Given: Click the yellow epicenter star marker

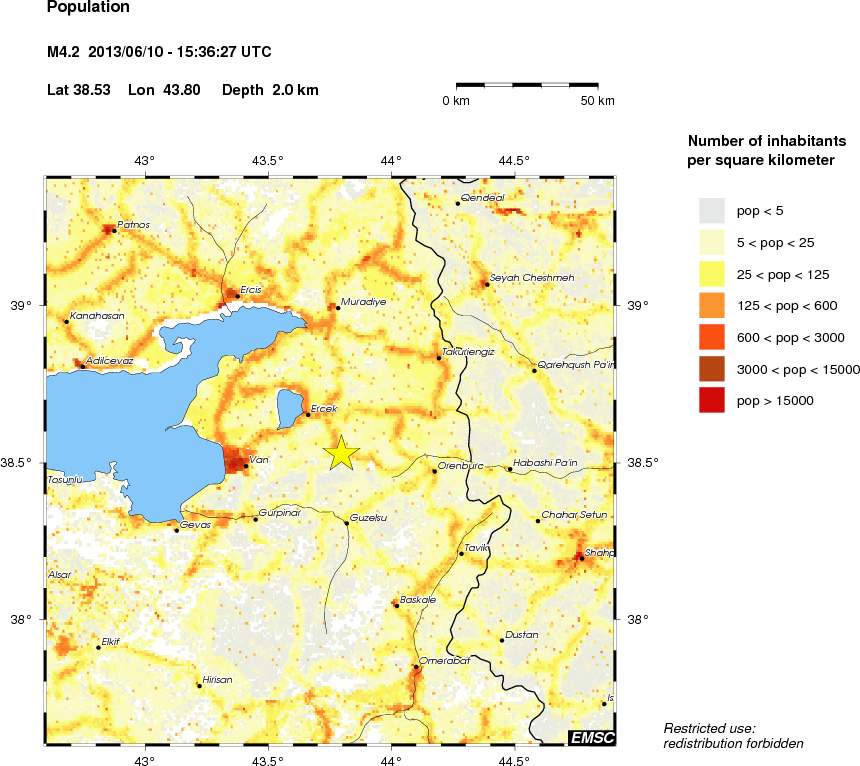Looking at the screenshot, I should (x=341, y=452).
